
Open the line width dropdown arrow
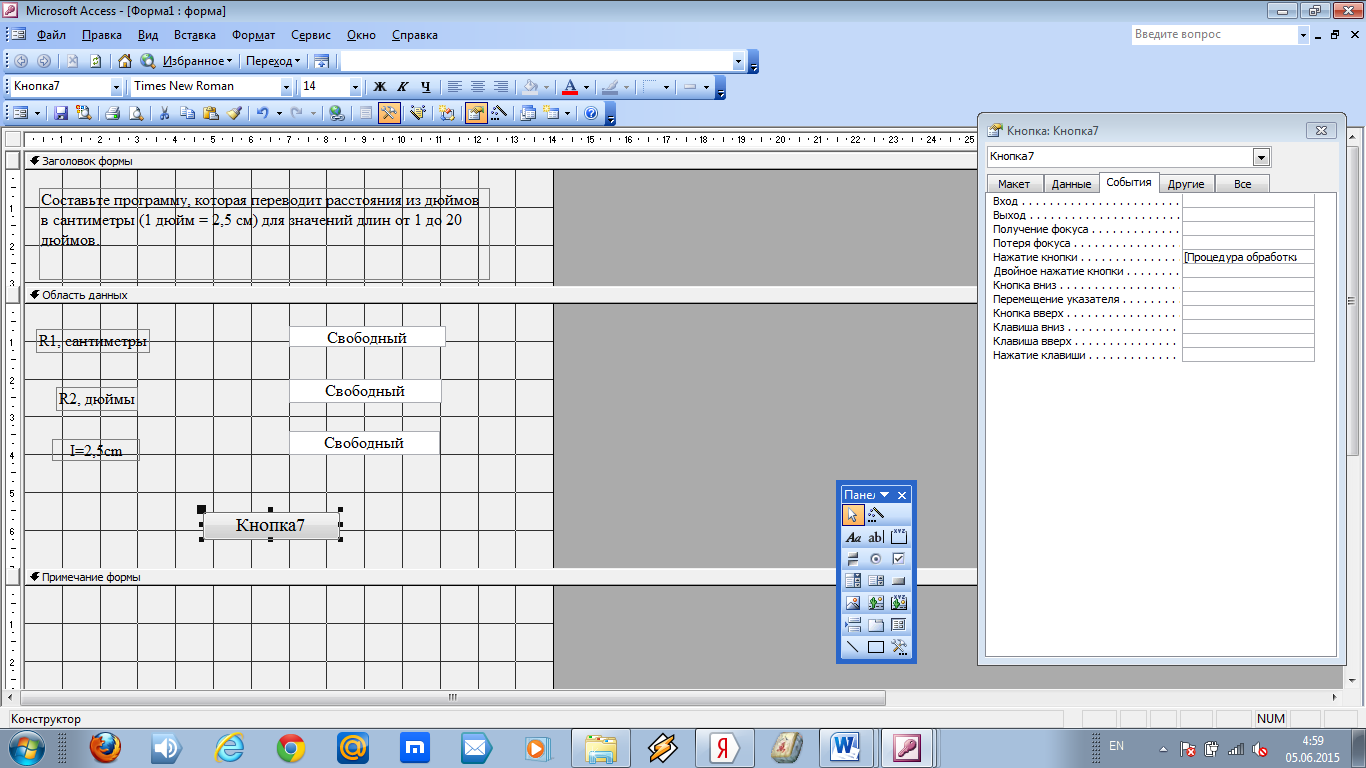667,87
